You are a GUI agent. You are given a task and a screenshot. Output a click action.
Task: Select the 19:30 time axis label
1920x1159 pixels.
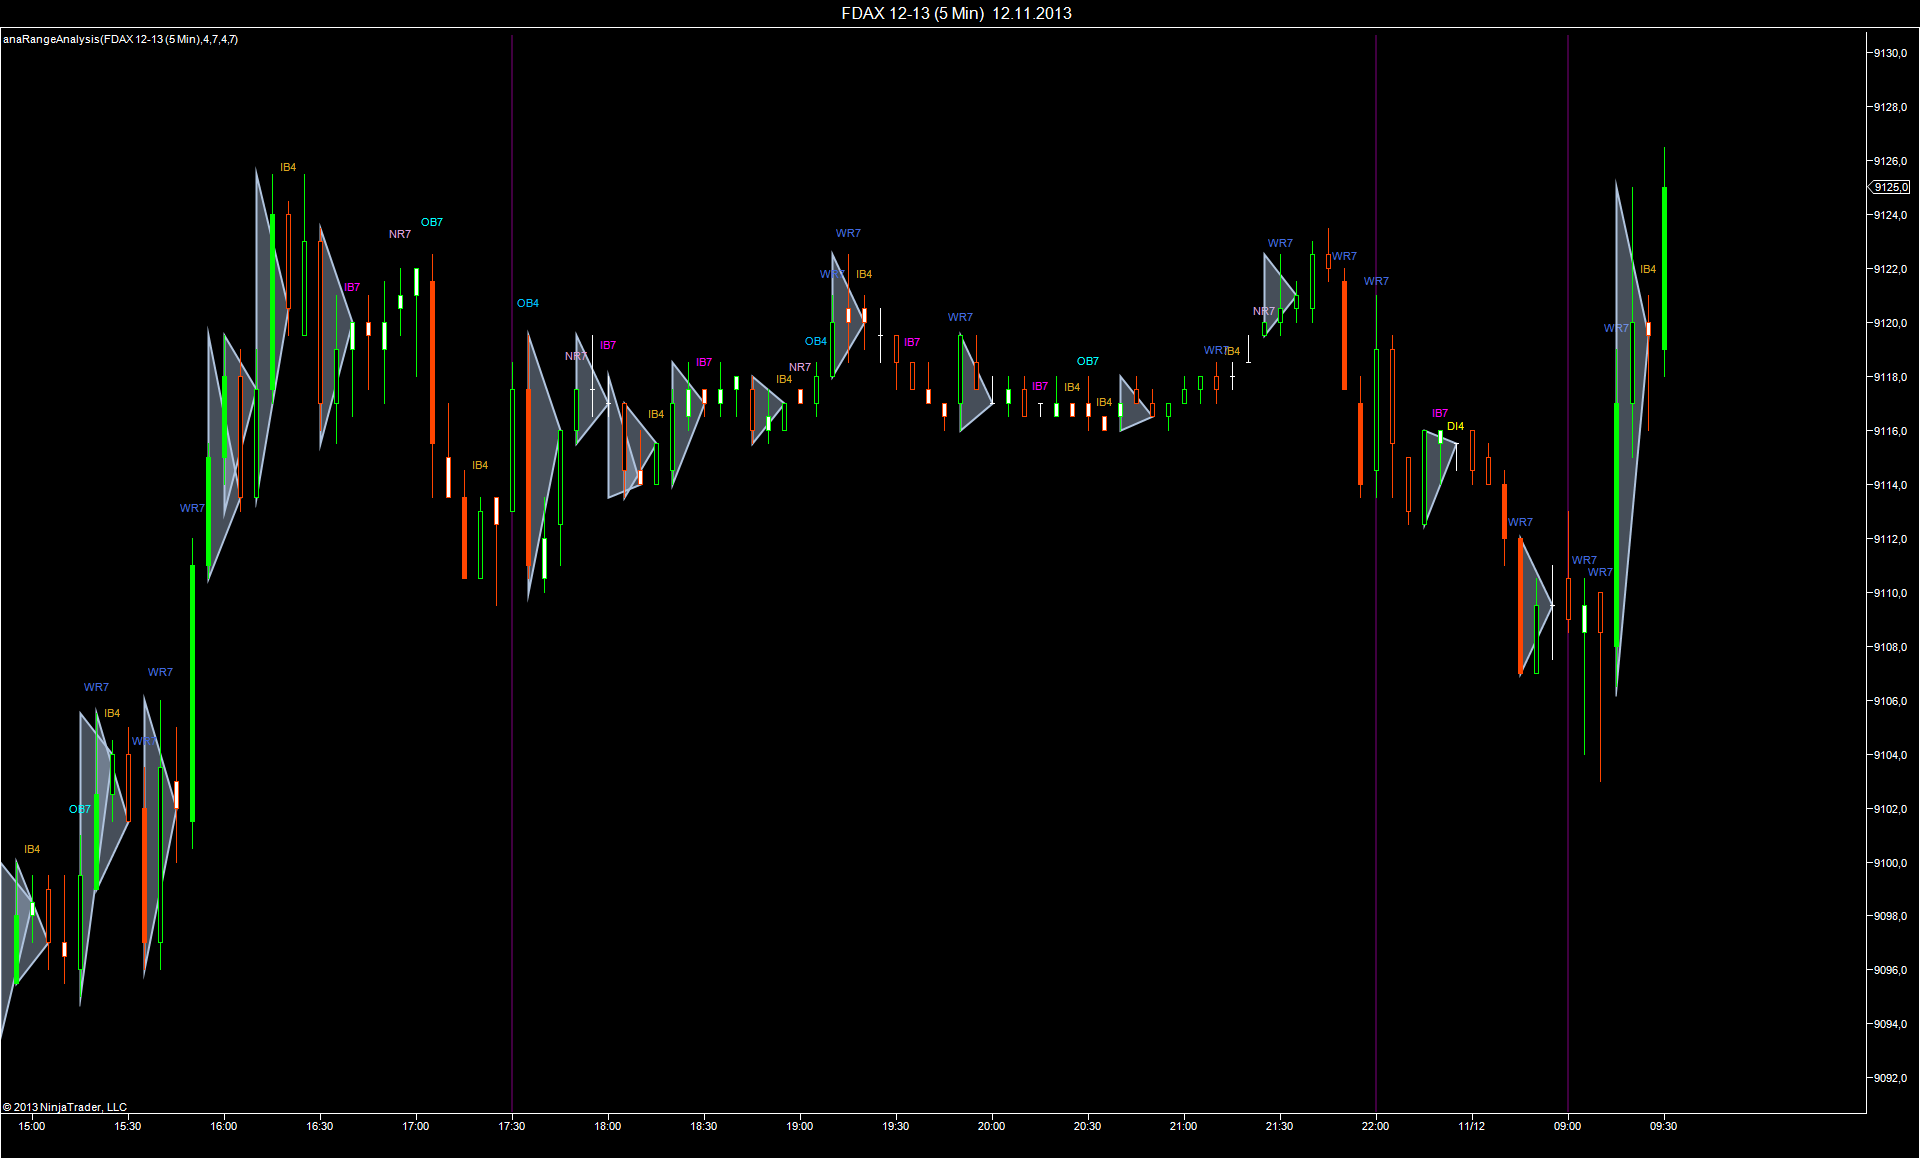pyautogui.click(x=896, y=1126)
